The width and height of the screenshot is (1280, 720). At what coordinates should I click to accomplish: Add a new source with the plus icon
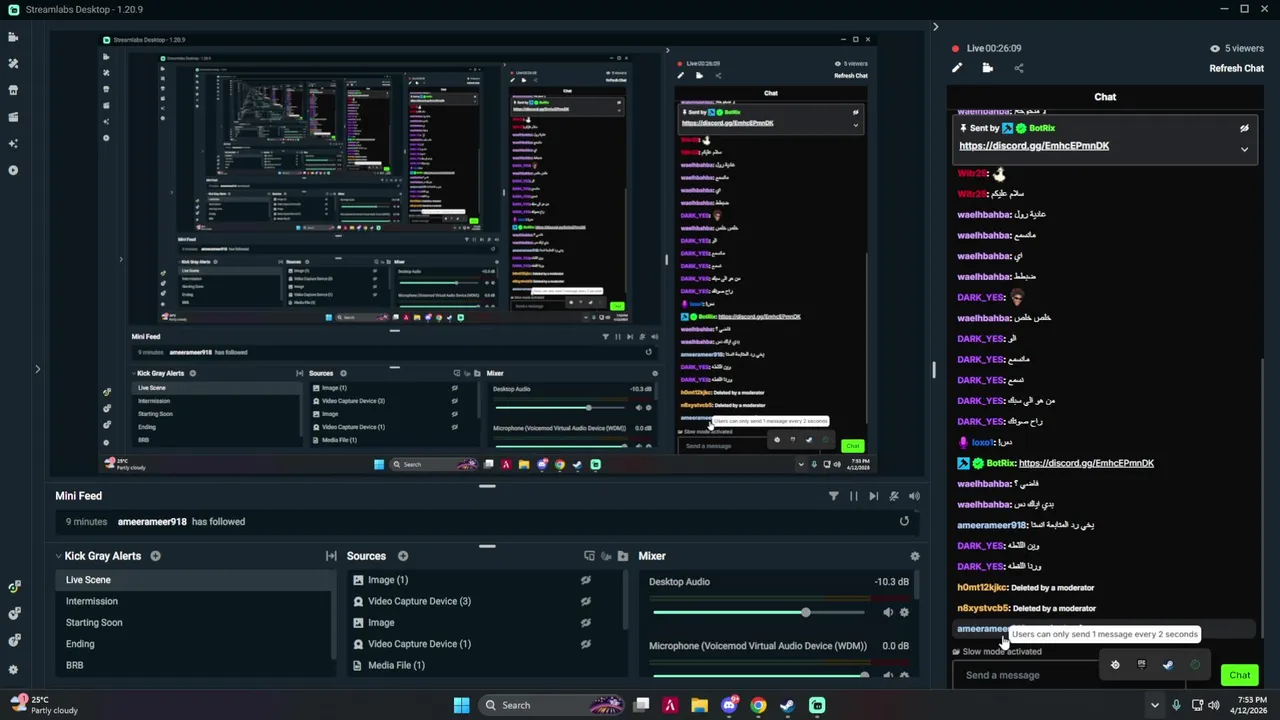point(403,556)
